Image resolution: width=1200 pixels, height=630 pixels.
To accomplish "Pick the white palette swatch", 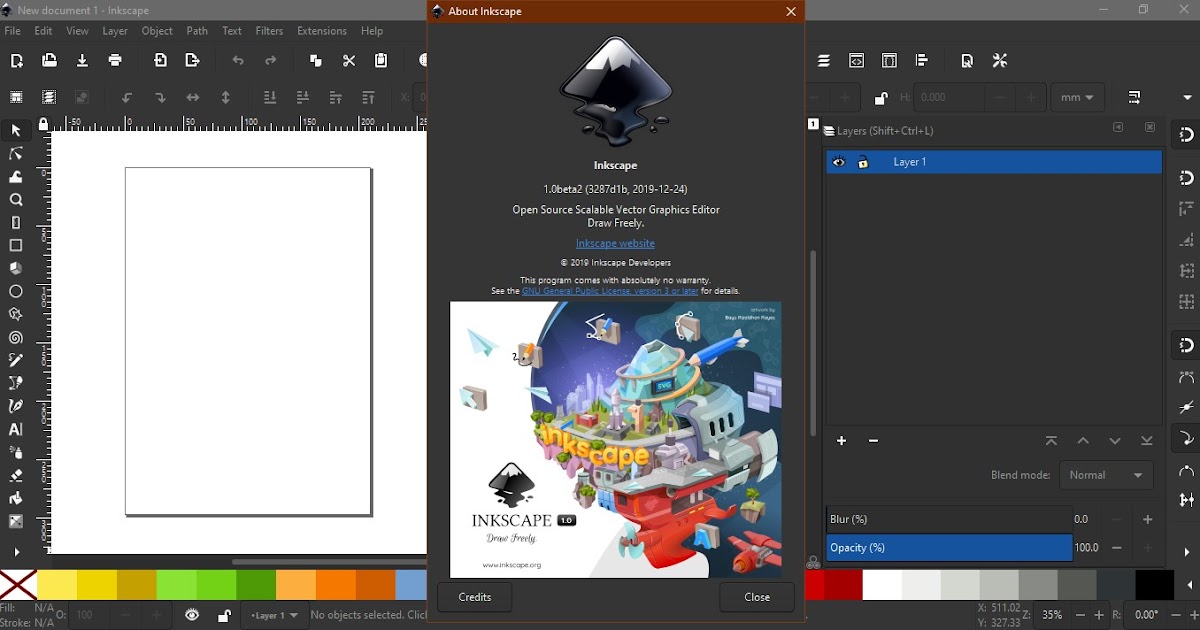I will pyautogui.click(x=882, y=585).
